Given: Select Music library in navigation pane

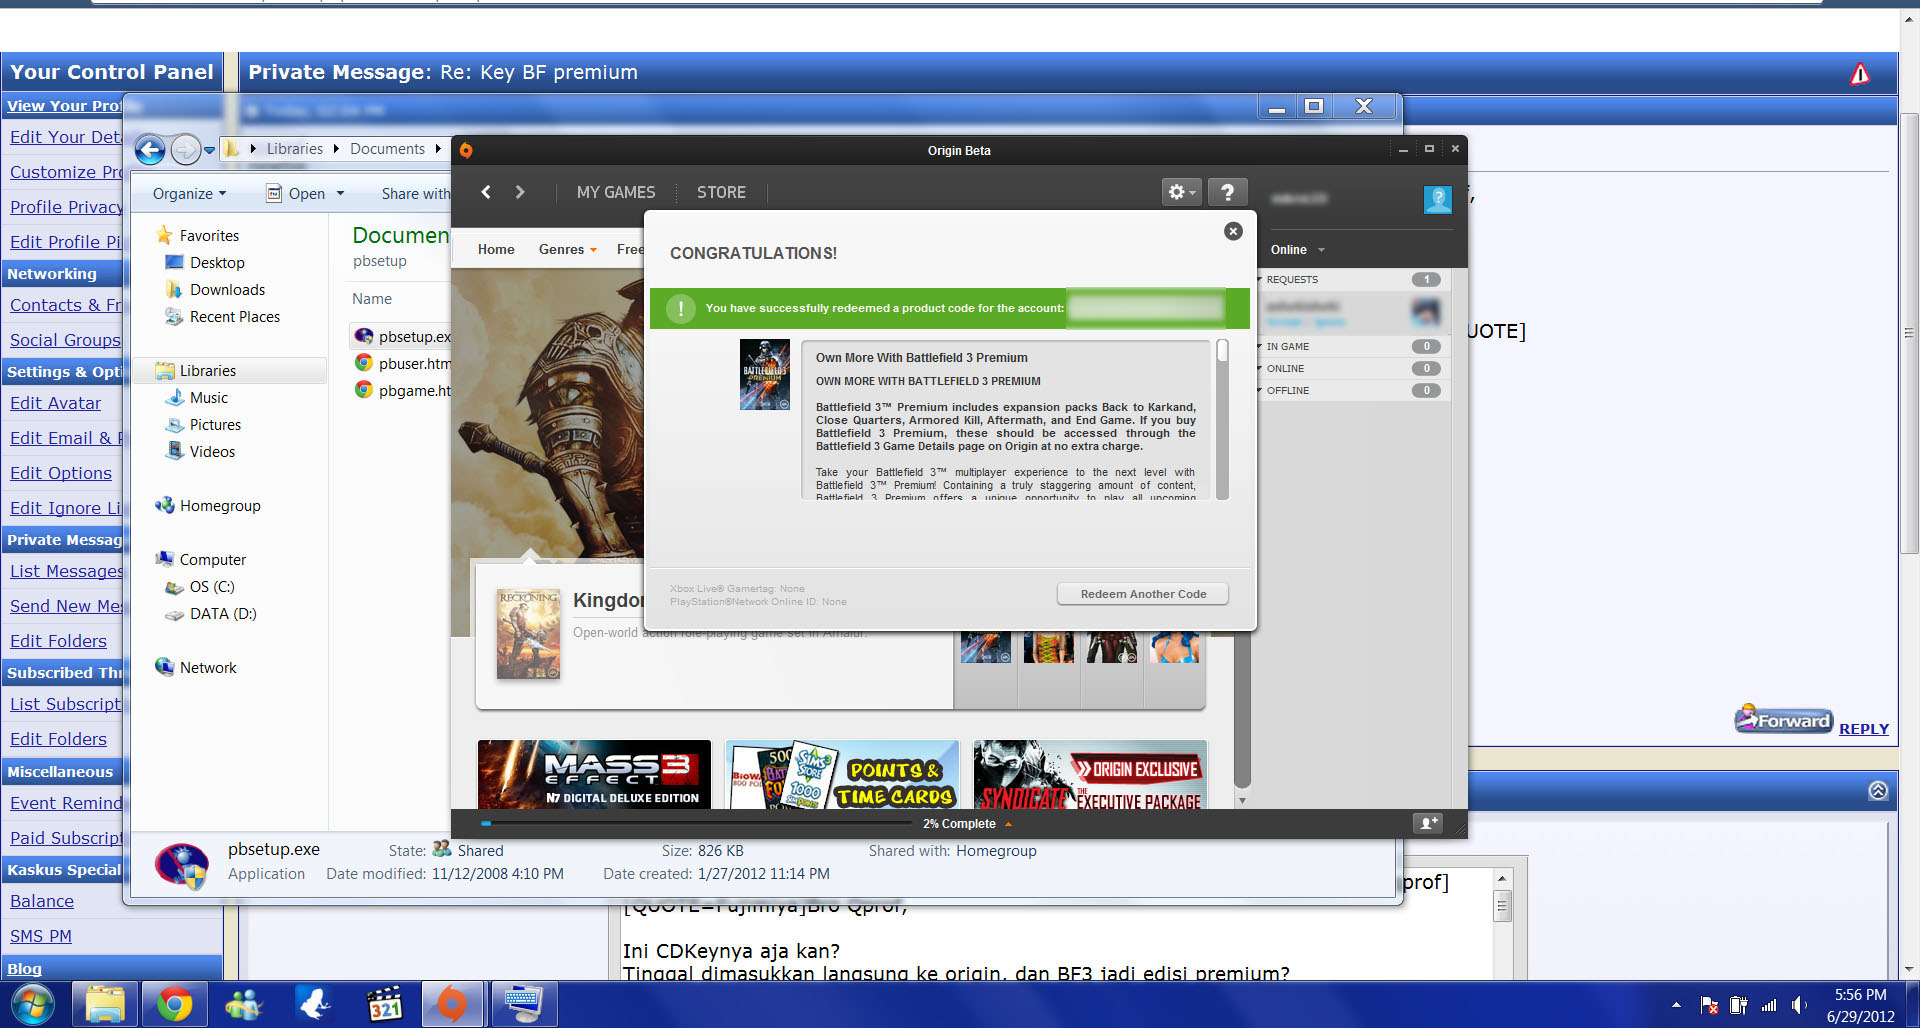Looking at the screenshot, I should (197, 398).
